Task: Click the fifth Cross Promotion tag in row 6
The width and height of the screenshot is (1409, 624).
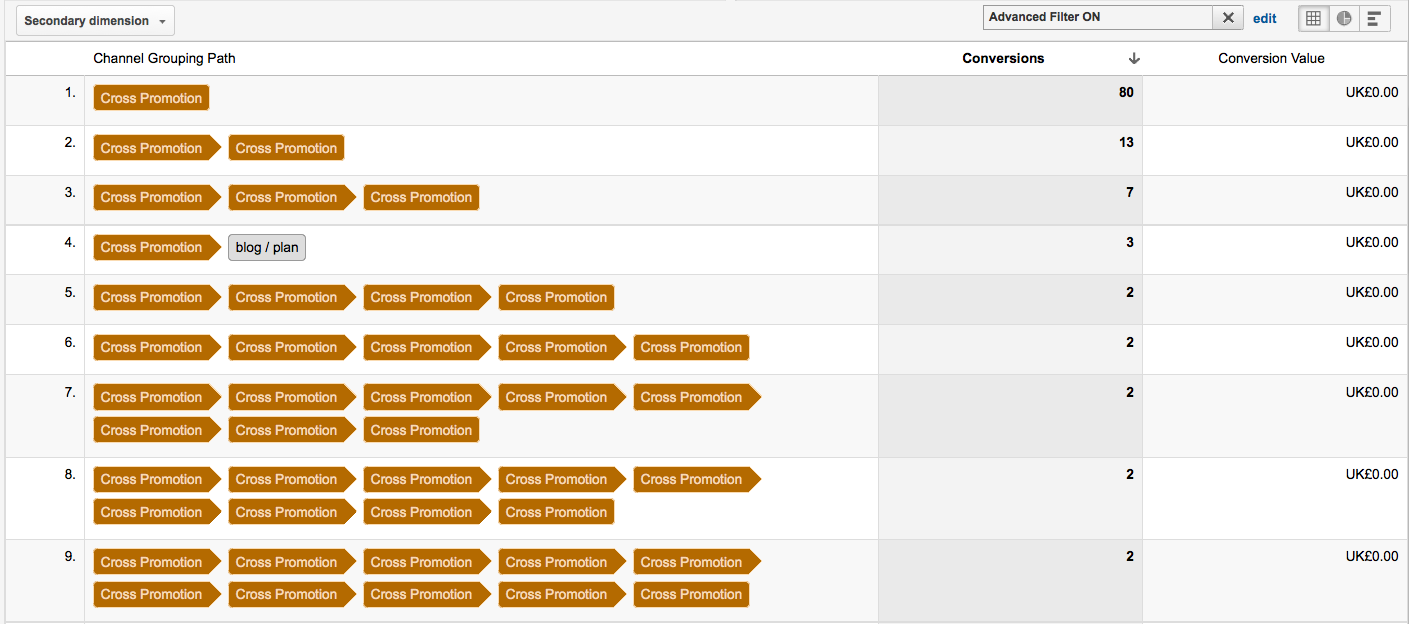Action: click(691, 348)
